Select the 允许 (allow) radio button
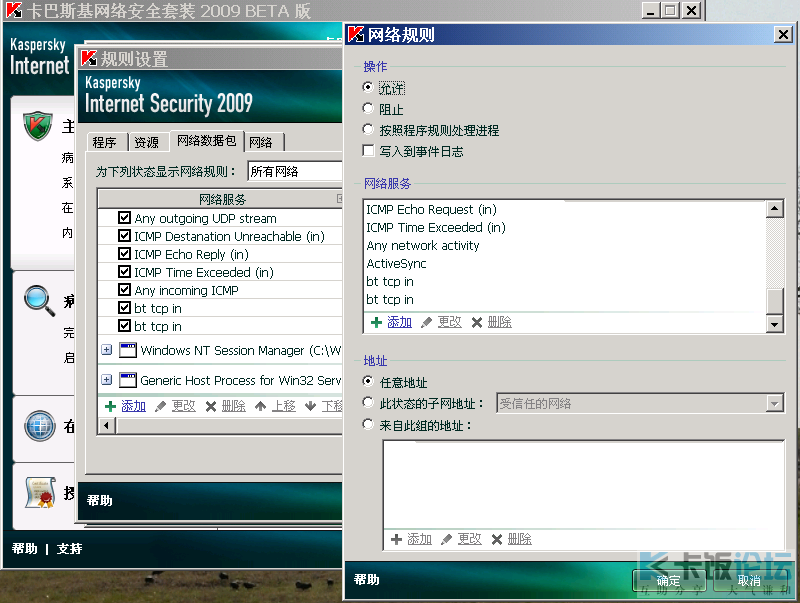The width and height of the screenshot is (800, 603). tap(368, 87)
